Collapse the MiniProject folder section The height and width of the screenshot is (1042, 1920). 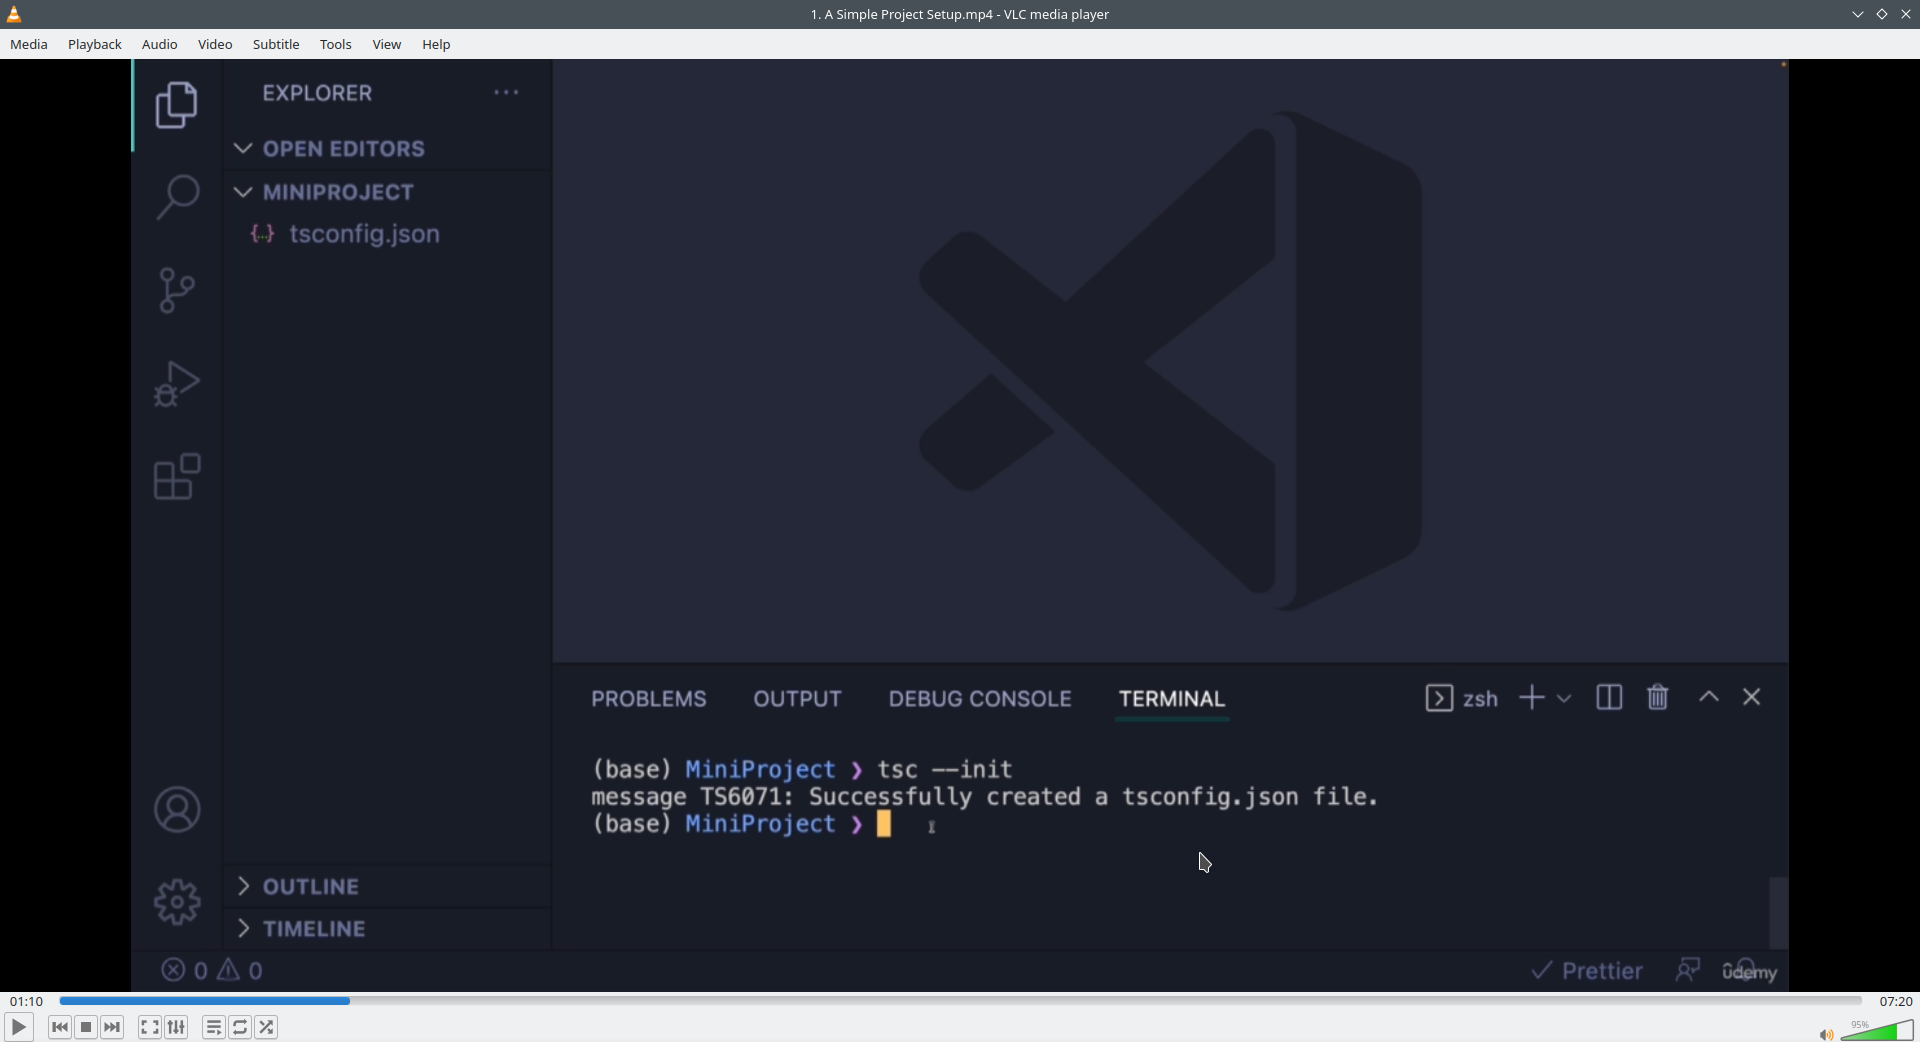pyautogui.click(x=243, y=192)
